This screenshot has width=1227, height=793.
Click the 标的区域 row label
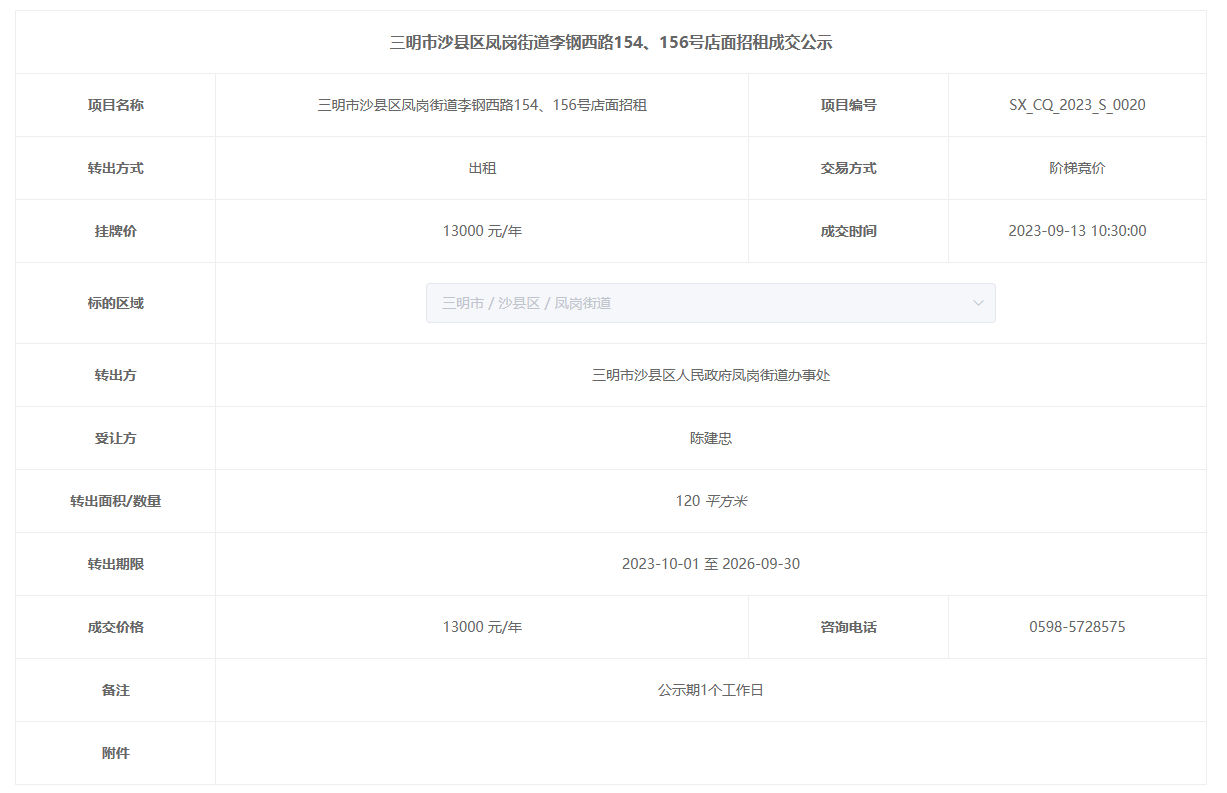click(x=115, y=303)
